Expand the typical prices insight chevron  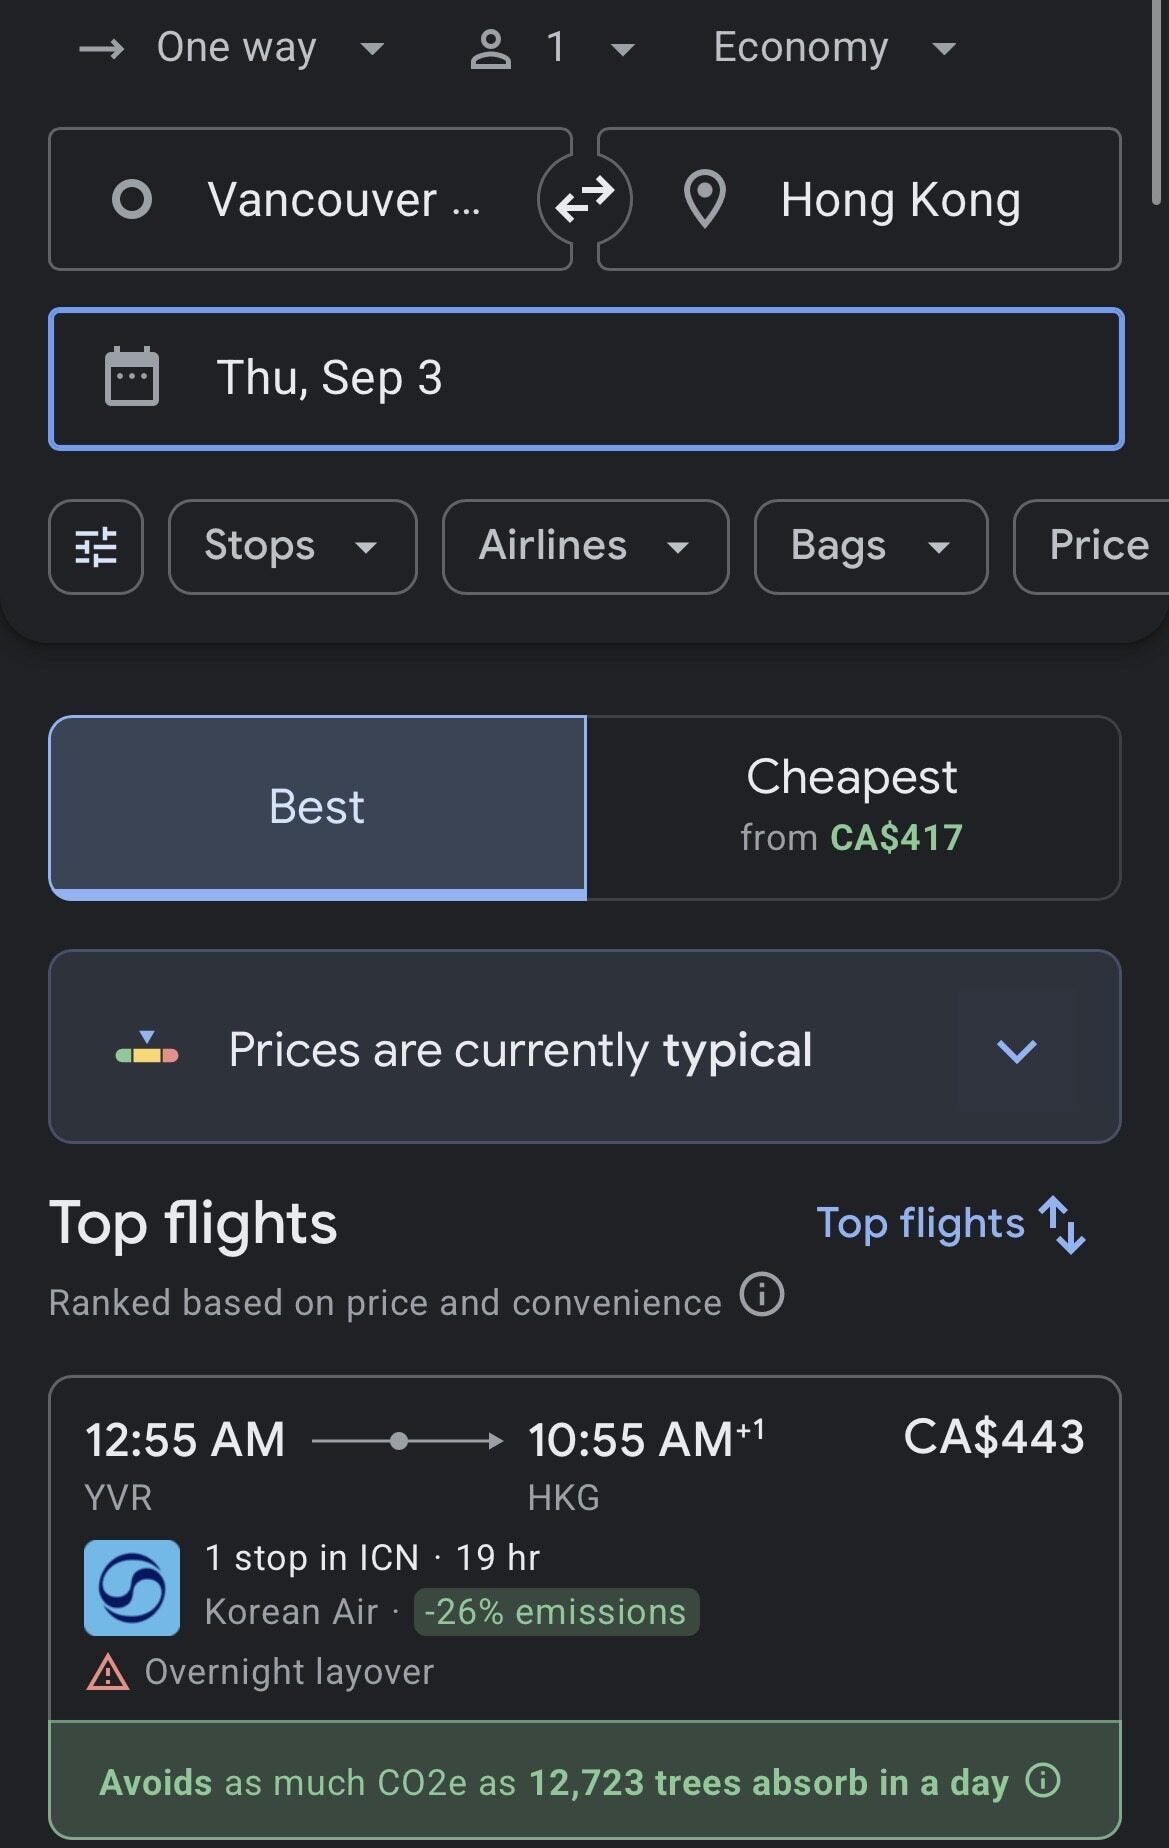coord(1017,1050)
